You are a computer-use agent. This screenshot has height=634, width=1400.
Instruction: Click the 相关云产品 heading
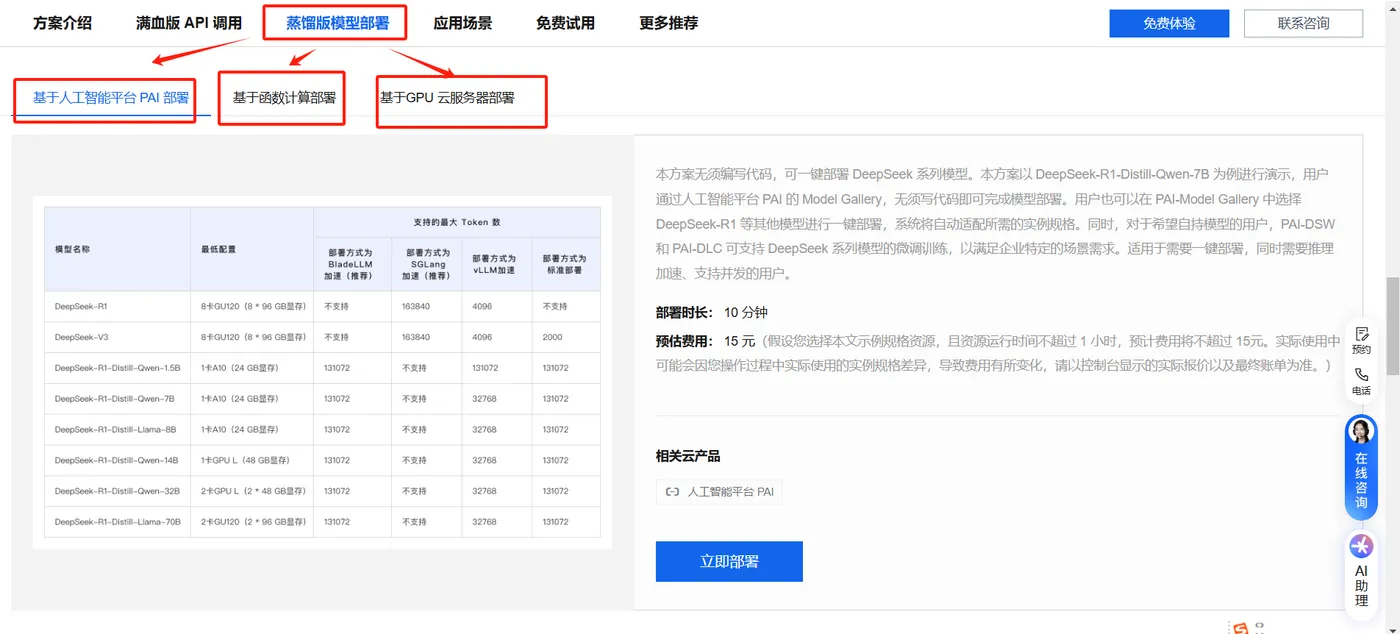click(688, 456)
